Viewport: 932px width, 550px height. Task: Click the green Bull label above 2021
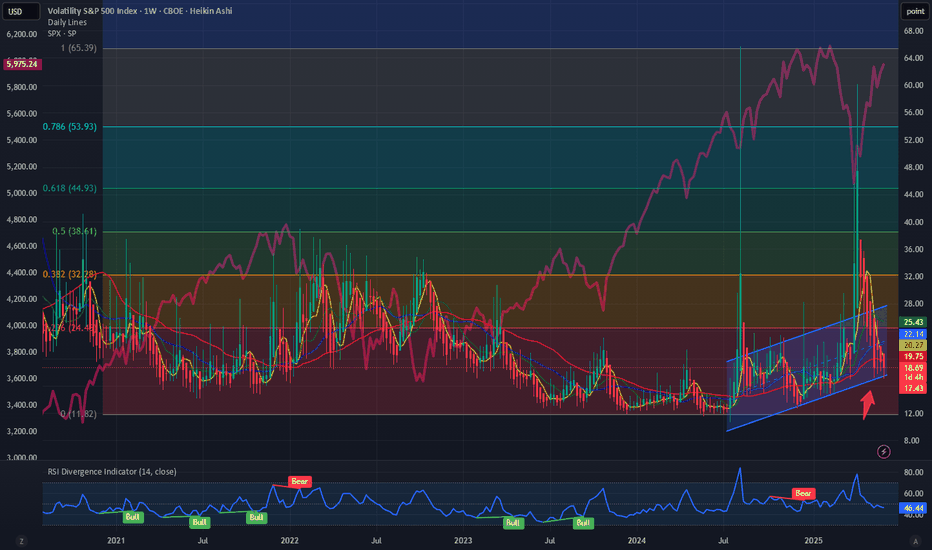pyautogui.click(x=132, y=517)
